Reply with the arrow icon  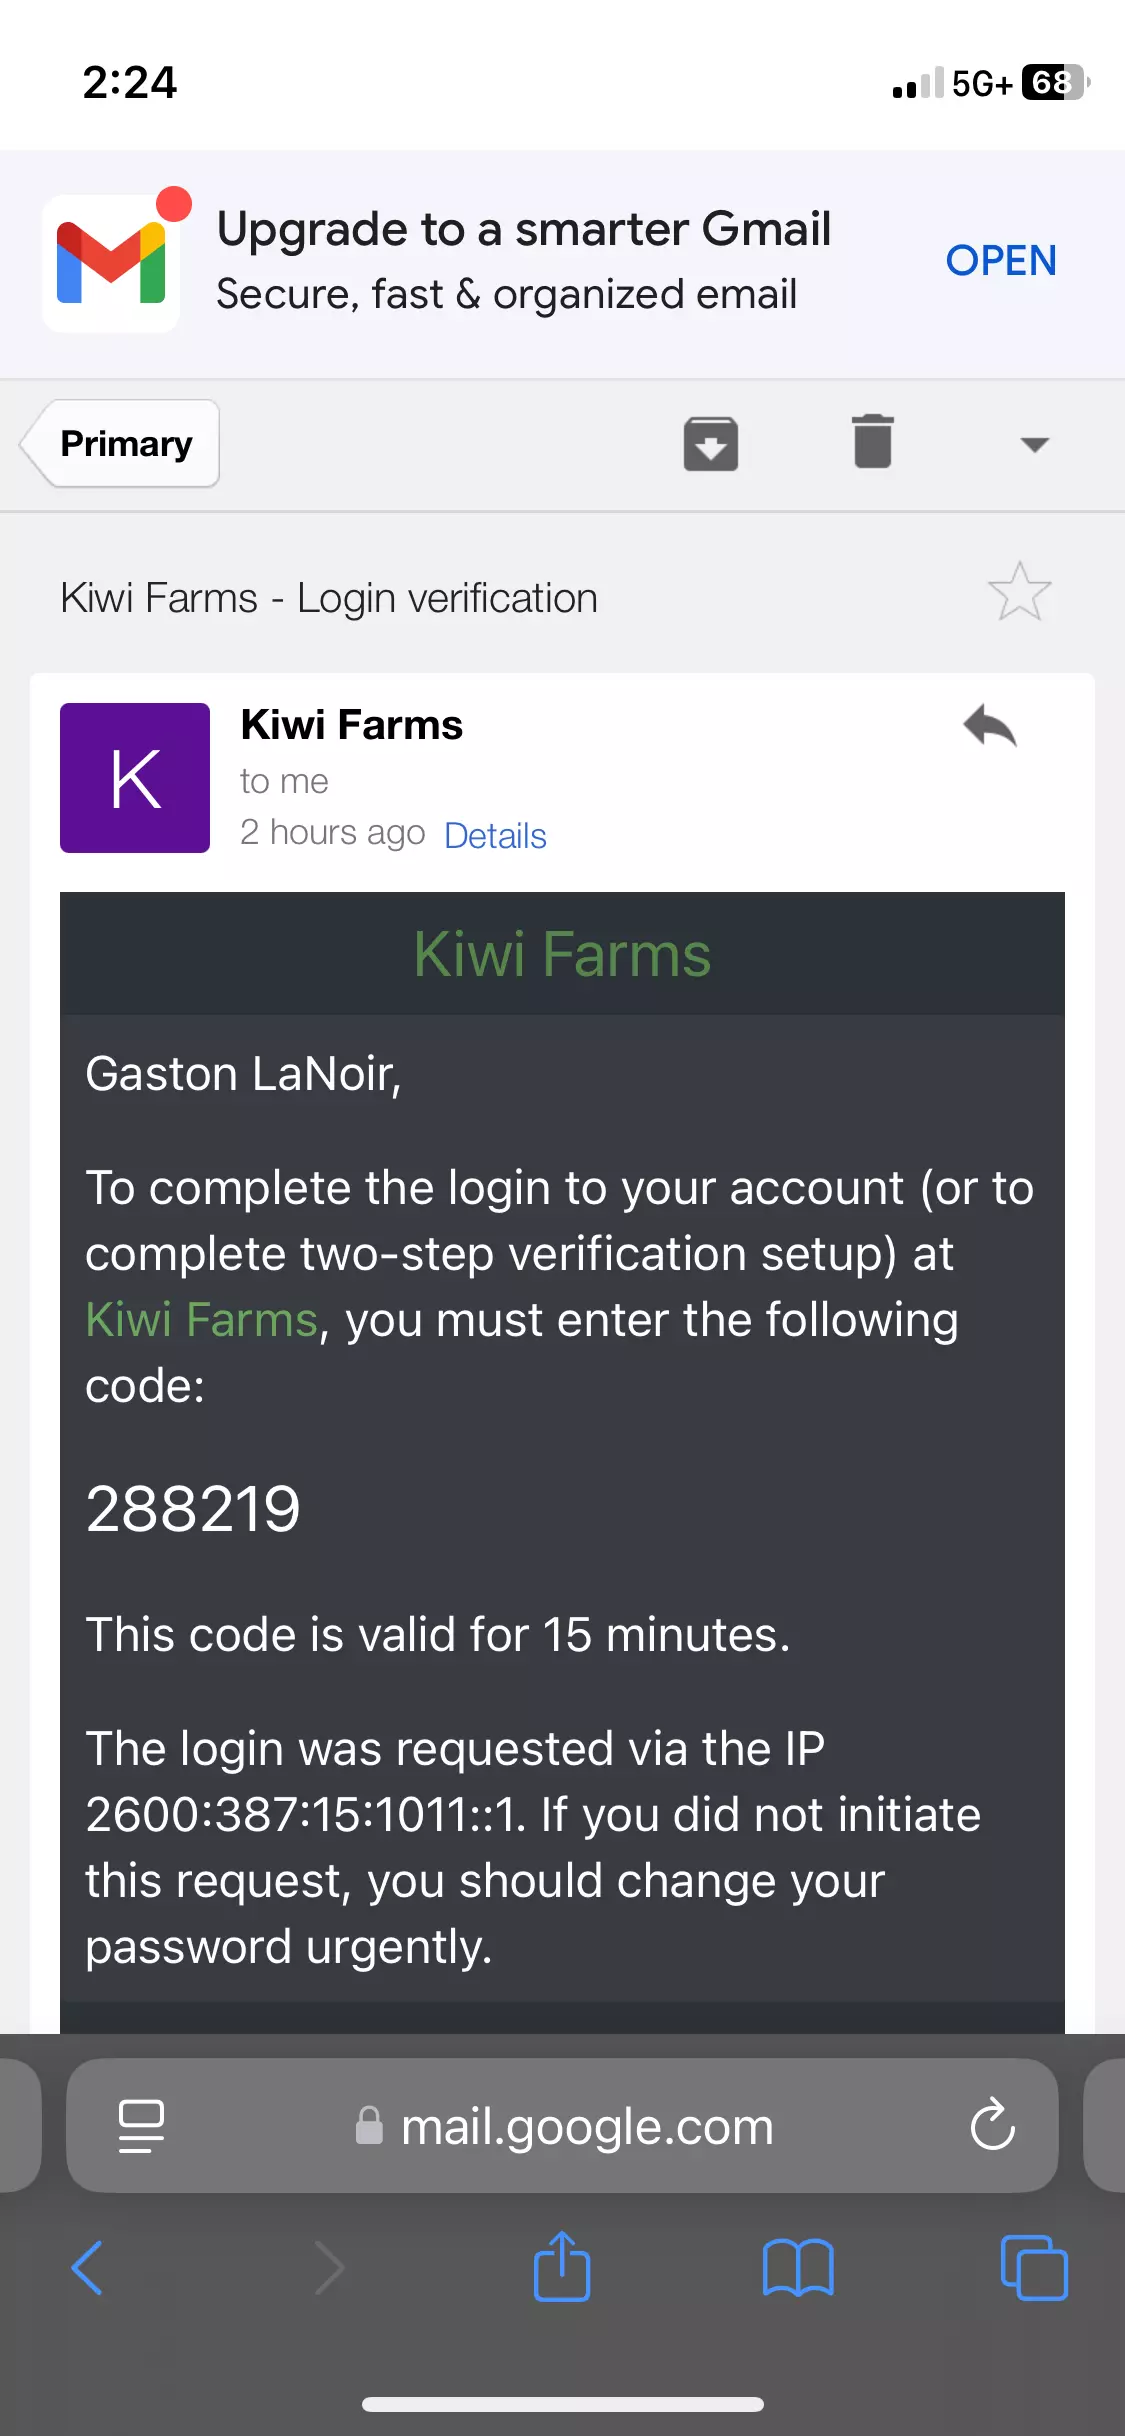pyautogui.click(x=989, y=727)
